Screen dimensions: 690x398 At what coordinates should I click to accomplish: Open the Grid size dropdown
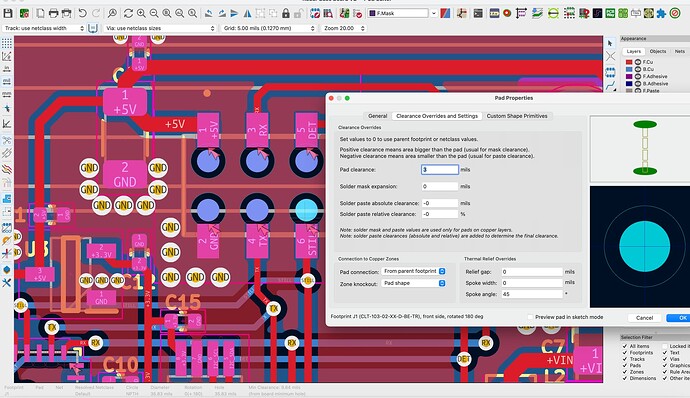point(268,28)
